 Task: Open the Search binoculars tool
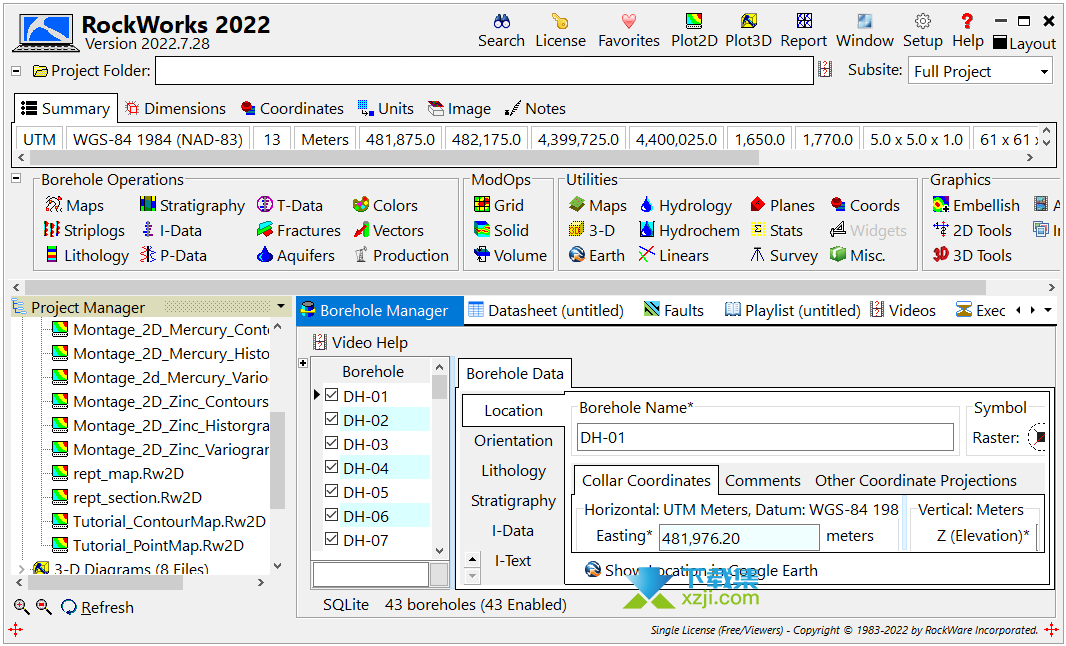click(x=501, y=31)
